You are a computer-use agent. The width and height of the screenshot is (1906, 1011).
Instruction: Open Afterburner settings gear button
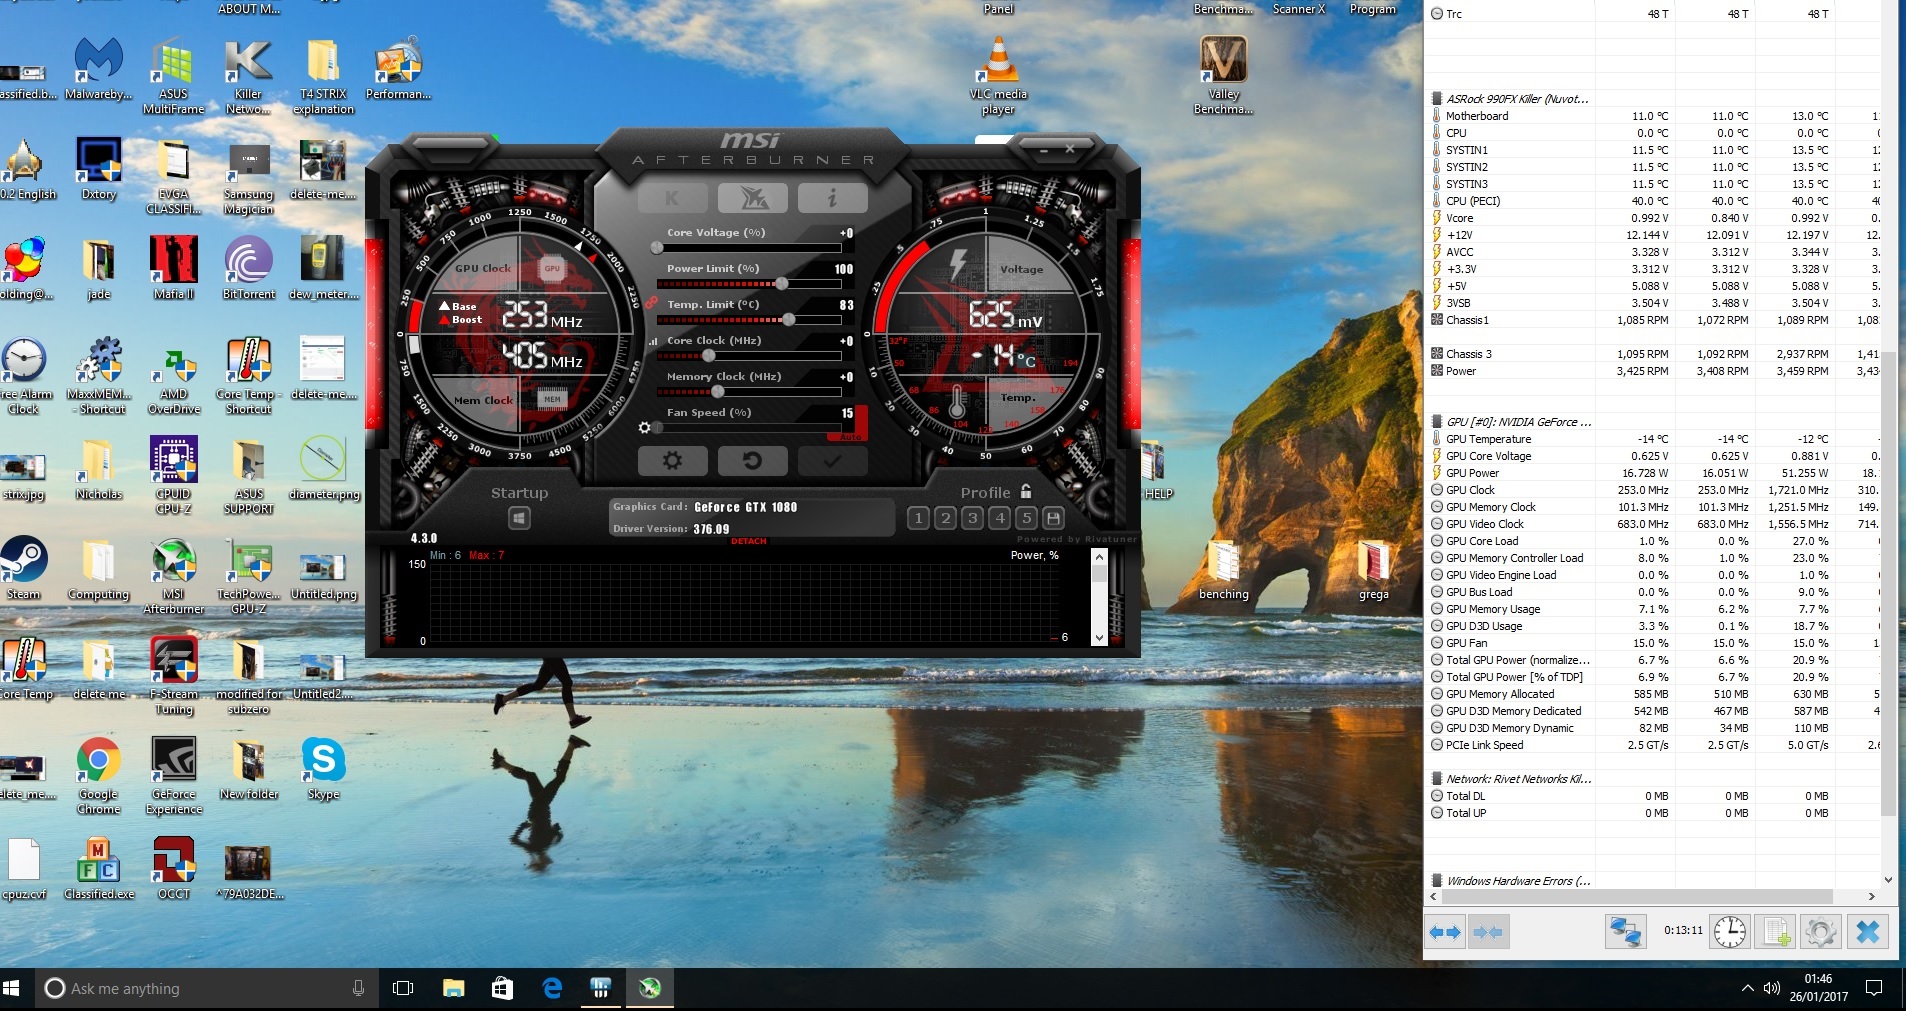pos(673,461)
